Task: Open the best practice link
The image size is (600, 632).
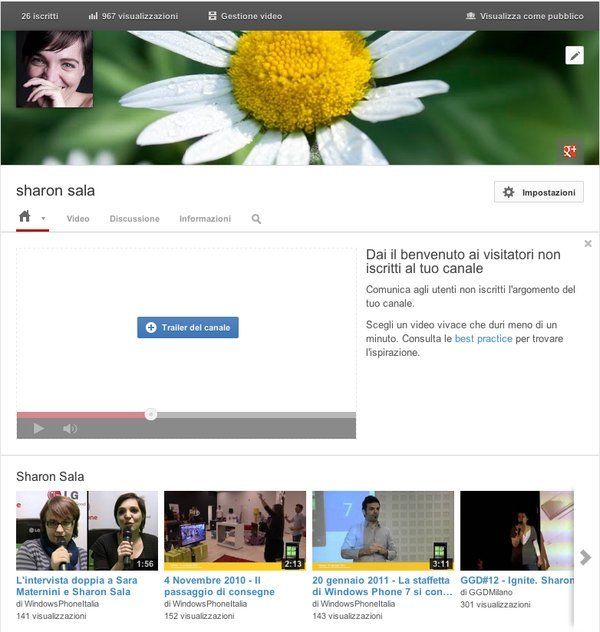Action: [x=484, y=339]
